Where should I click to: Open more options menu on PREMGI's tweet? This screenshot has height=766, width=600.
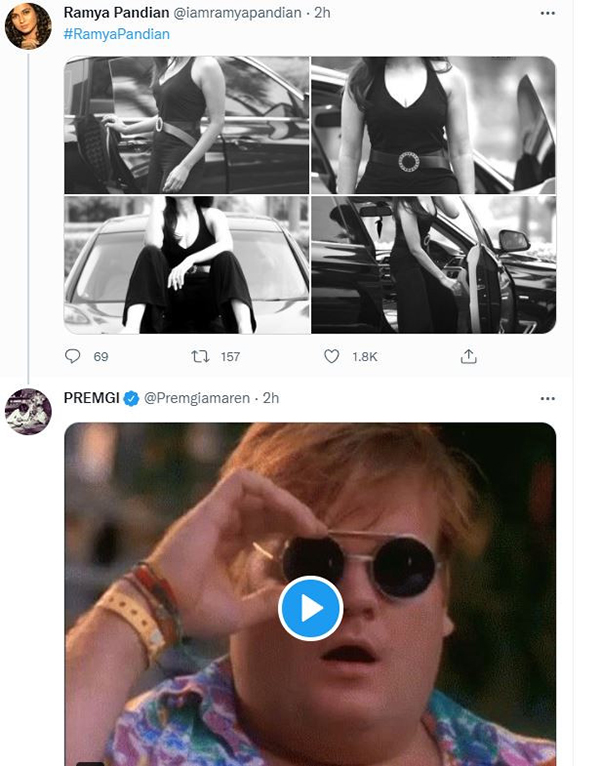[x=547, y=398]
